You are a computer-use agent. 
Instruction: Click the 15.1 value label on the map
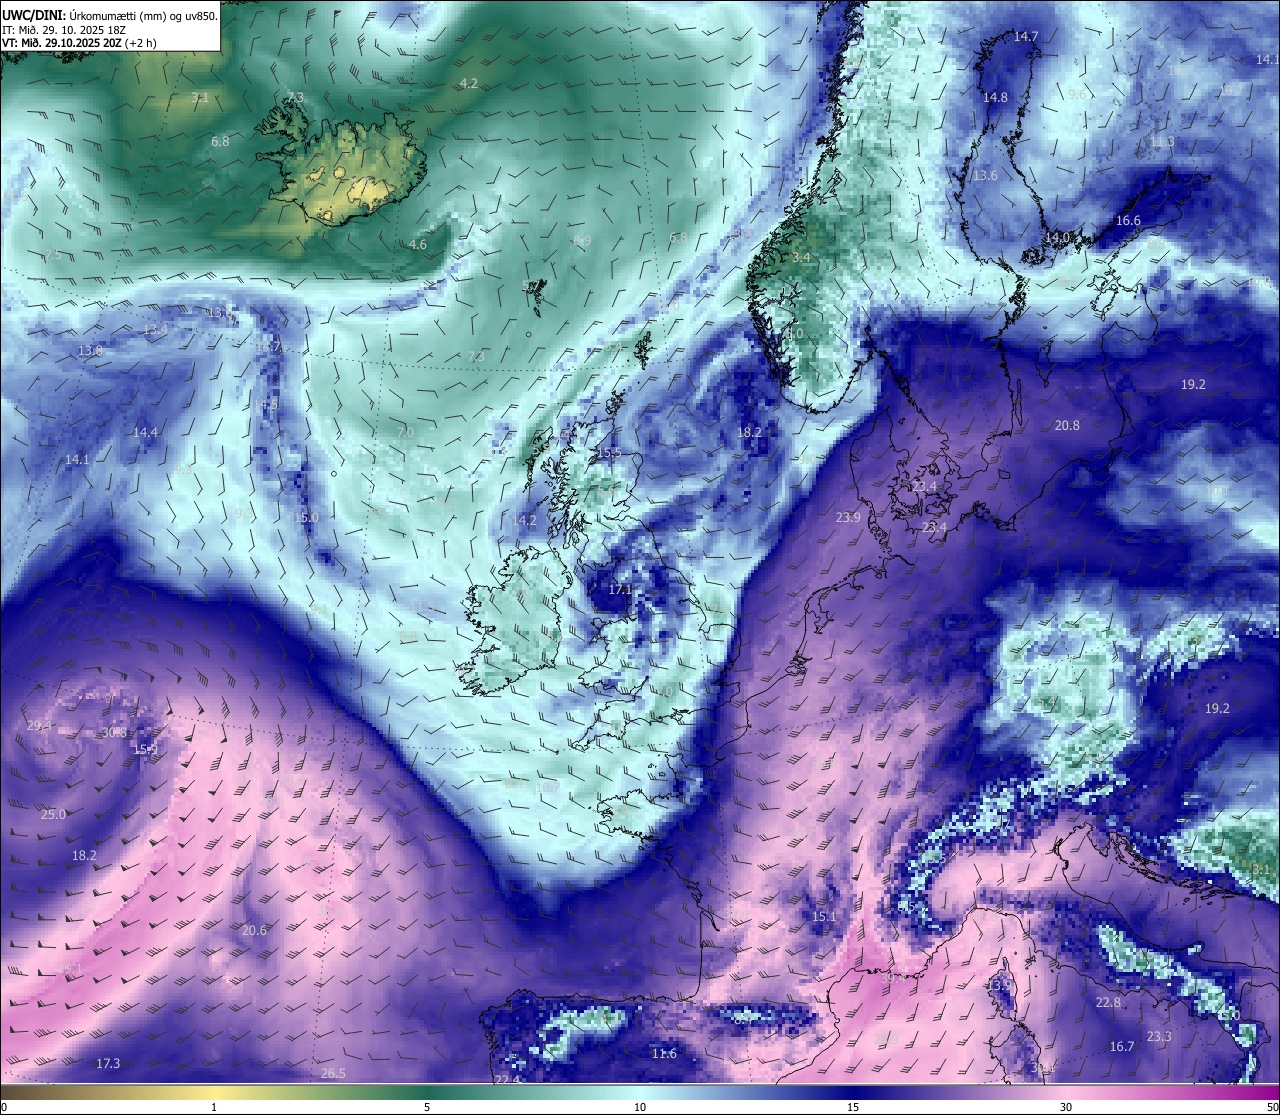tap(824, 917)
